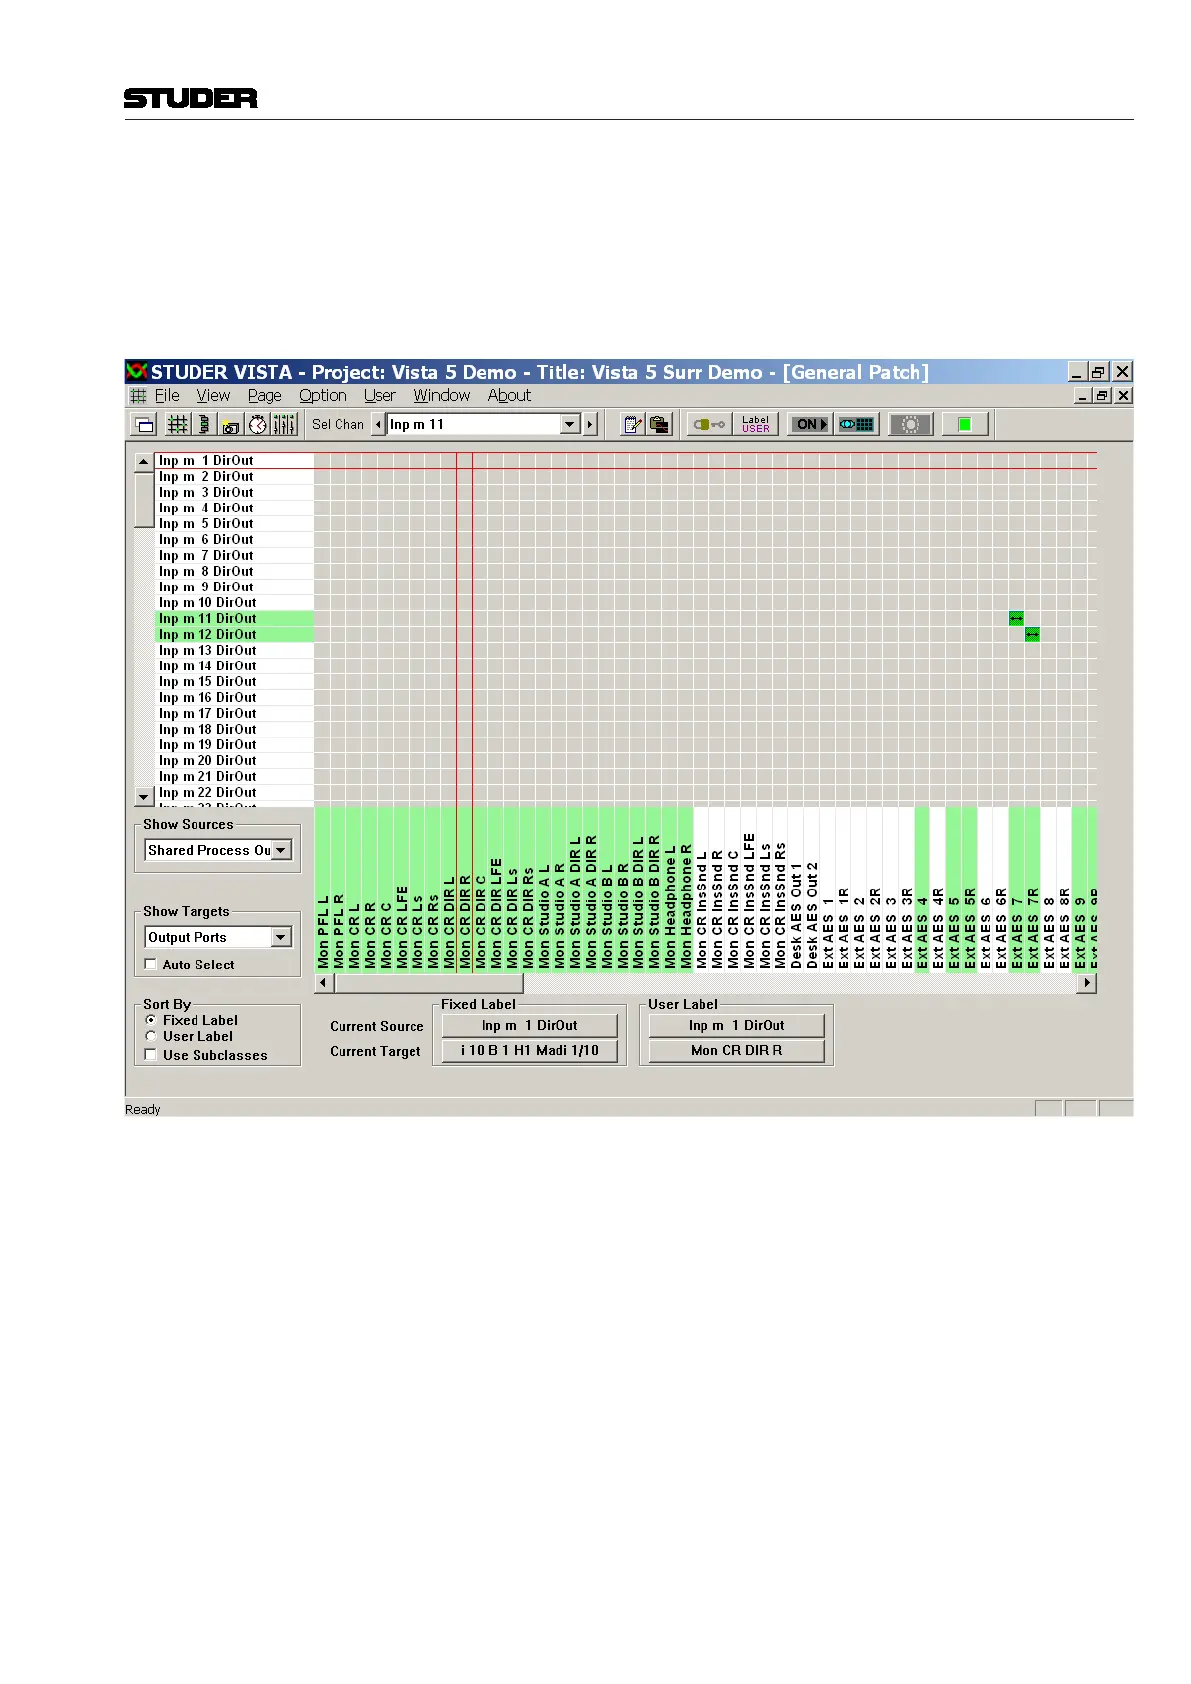Viewport: 1191px width, 1684px height.
Task: Click the source list scroll down arrow
Action: click(144, 797)
